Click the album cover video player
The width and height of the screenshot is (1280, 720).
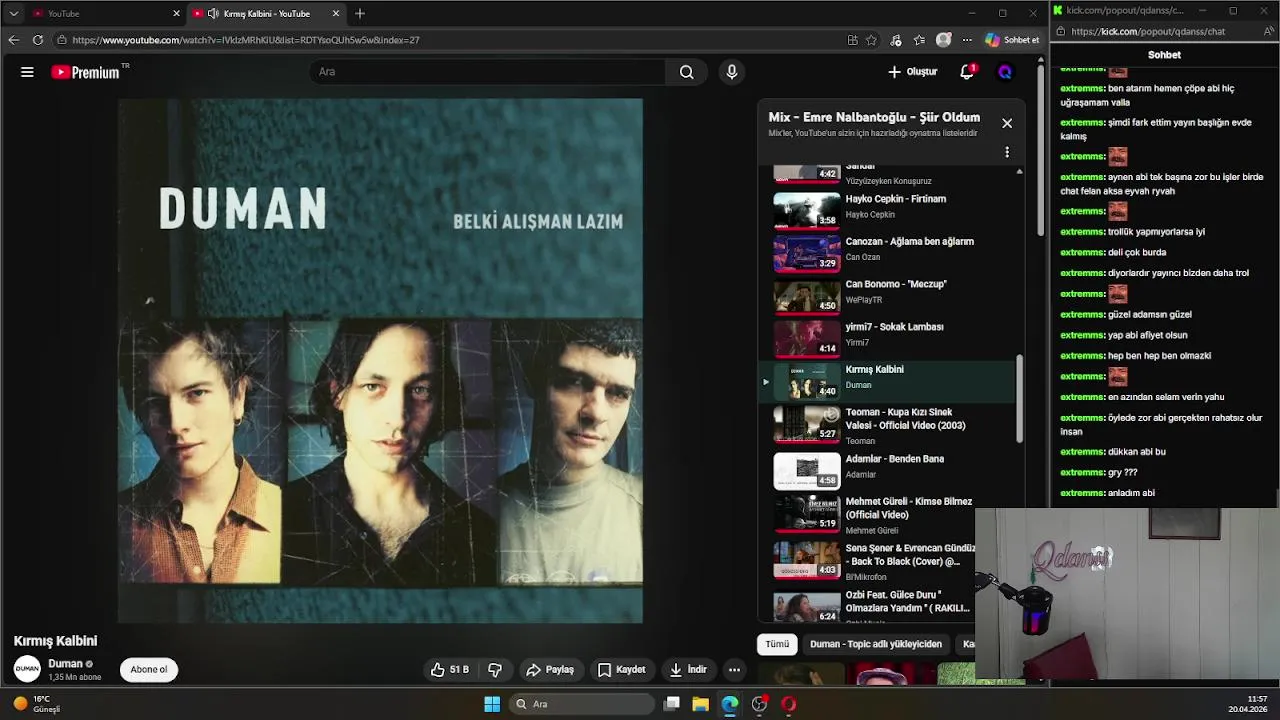(380, 360)
